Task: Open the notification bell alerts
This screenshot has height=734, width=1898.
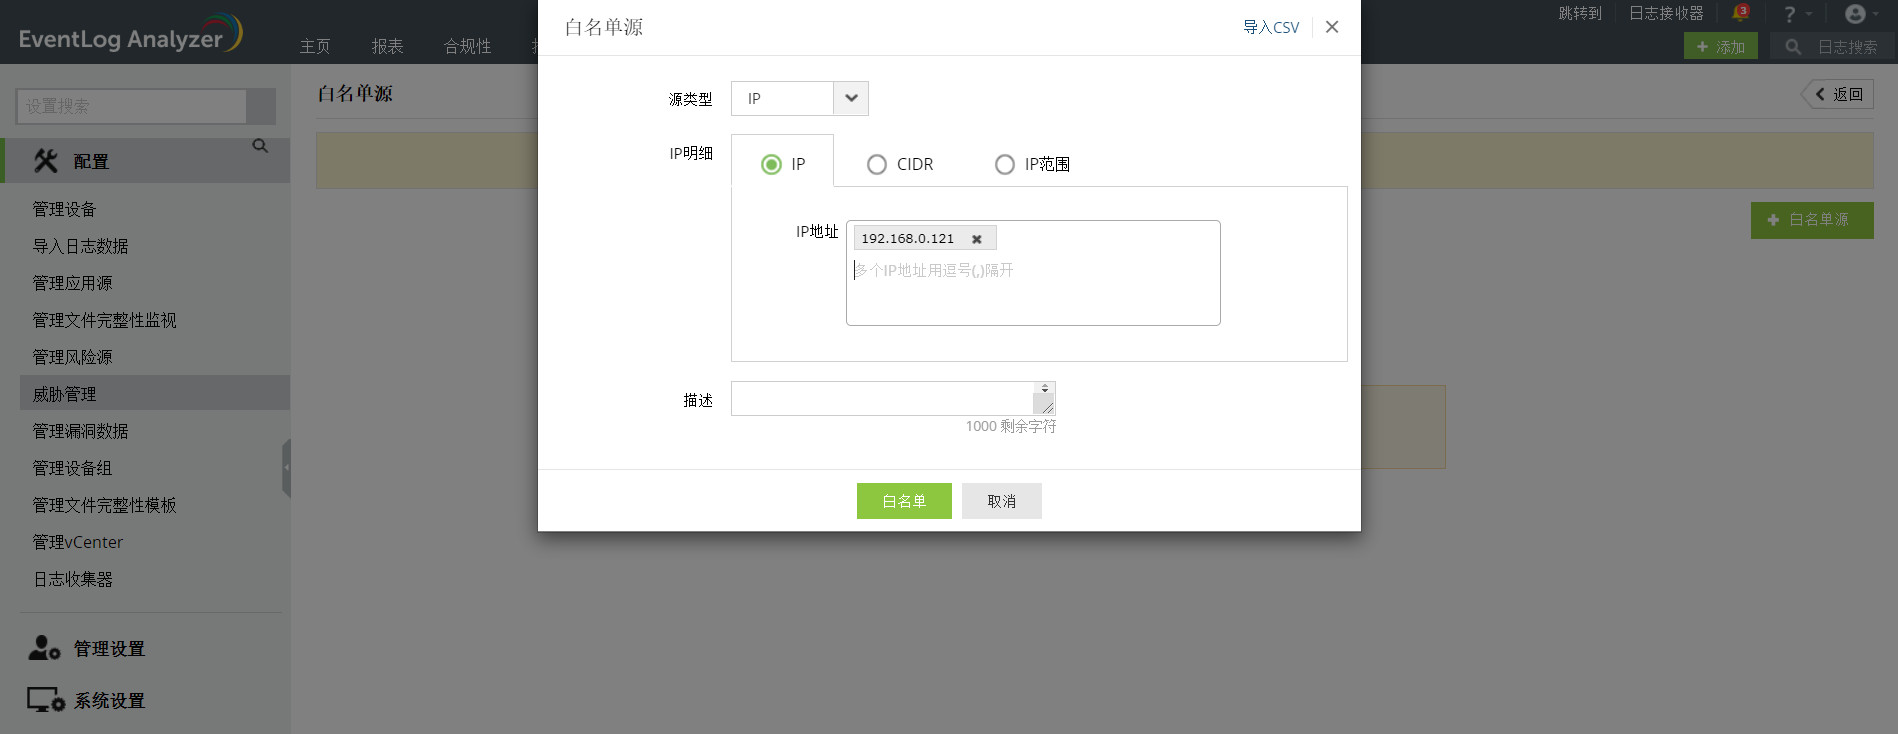Action: point(1740,13)
